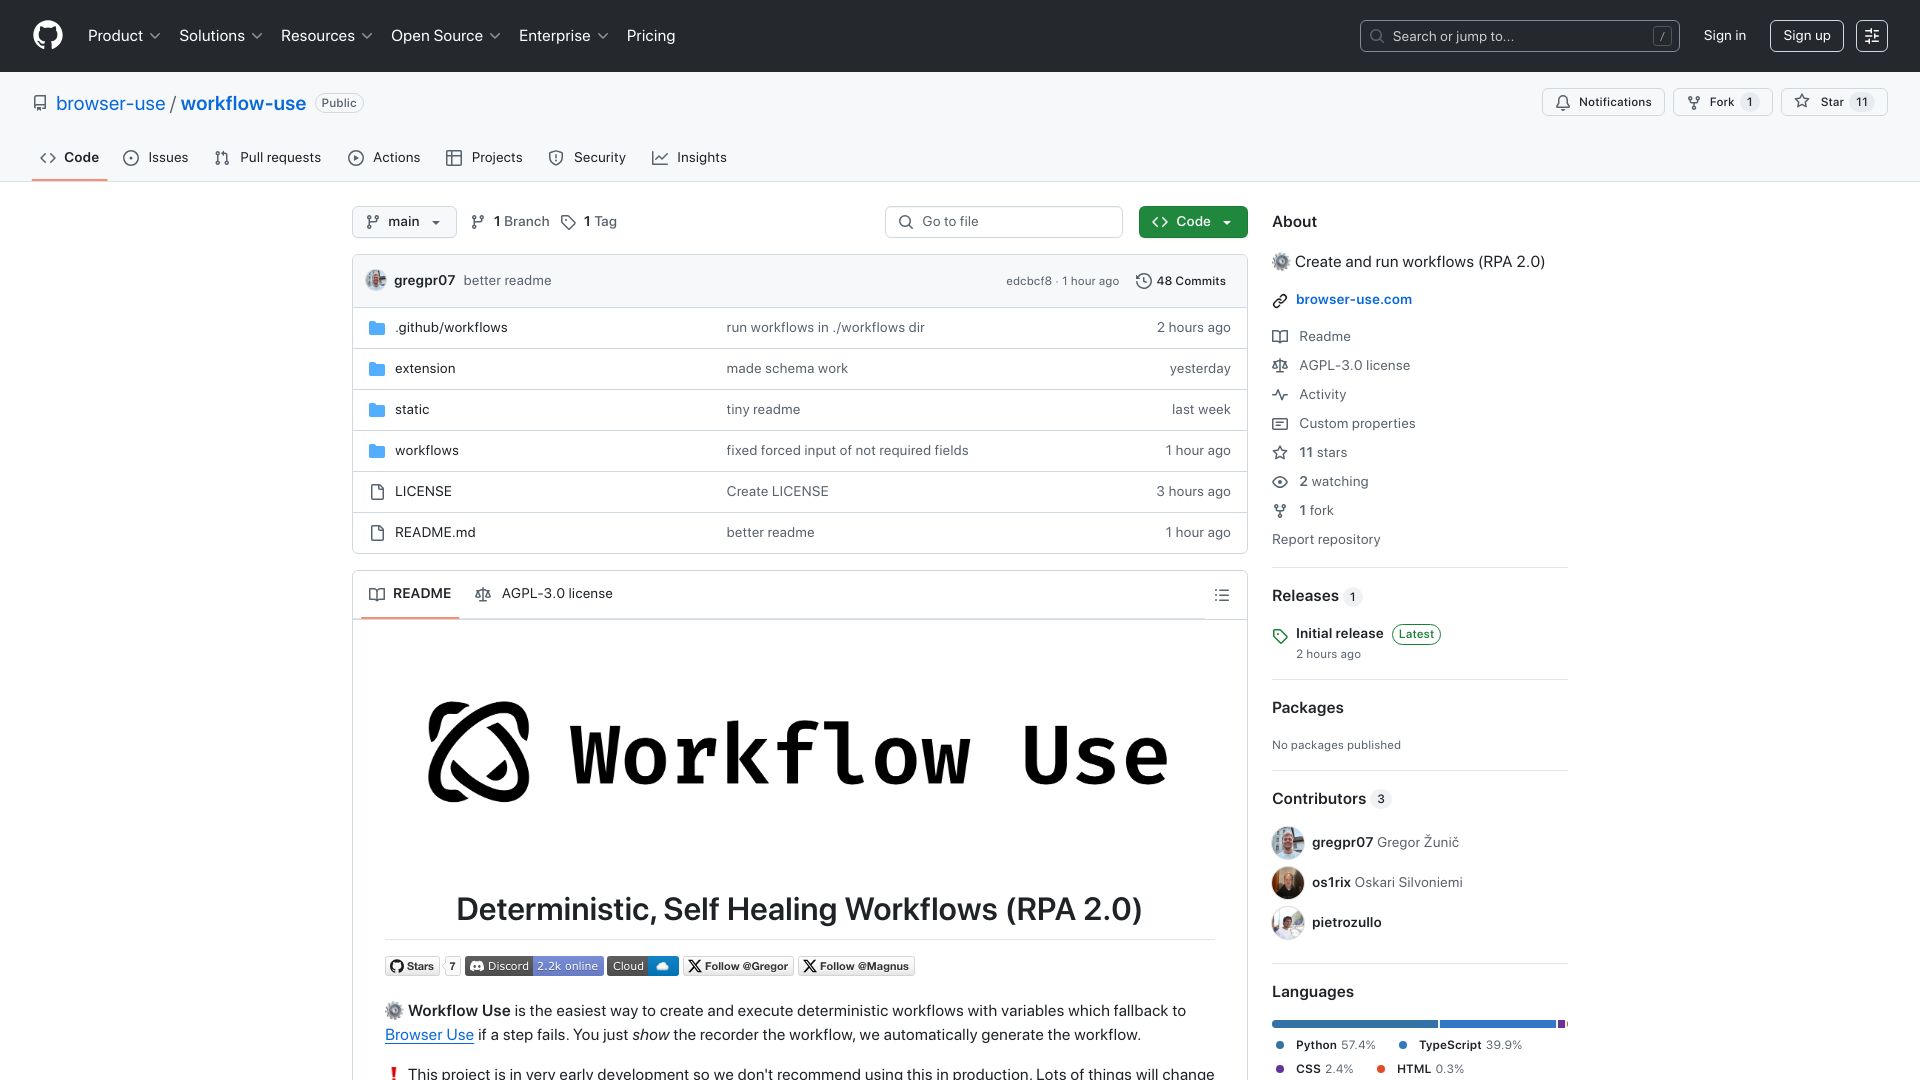Viewport: 1920px width, 1080px height.
Task: Expand the main branch selector
Action: coord(404,222)
